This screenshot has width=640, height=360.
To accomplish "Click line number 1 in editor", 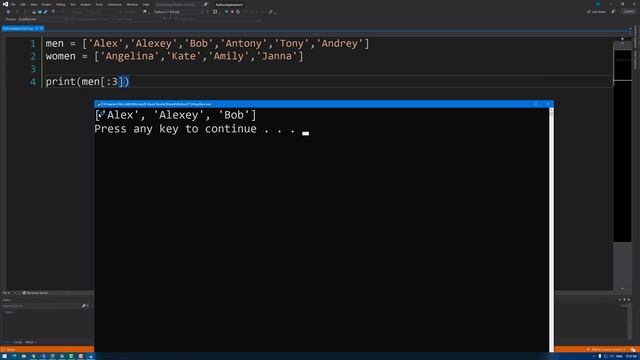I will tap(33, 43).
